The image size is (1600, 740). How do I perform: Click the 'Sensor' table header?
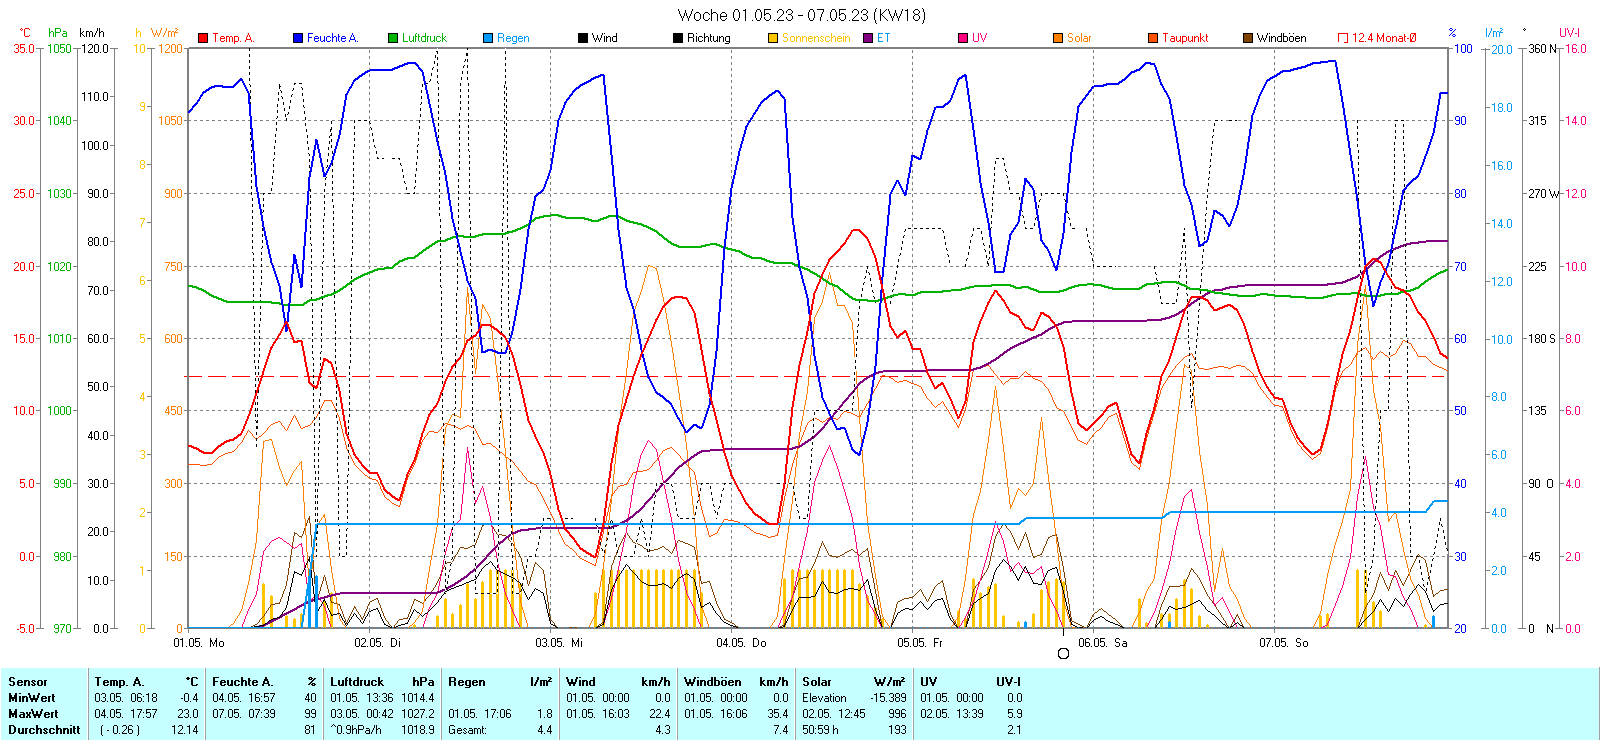click(28, 682)
